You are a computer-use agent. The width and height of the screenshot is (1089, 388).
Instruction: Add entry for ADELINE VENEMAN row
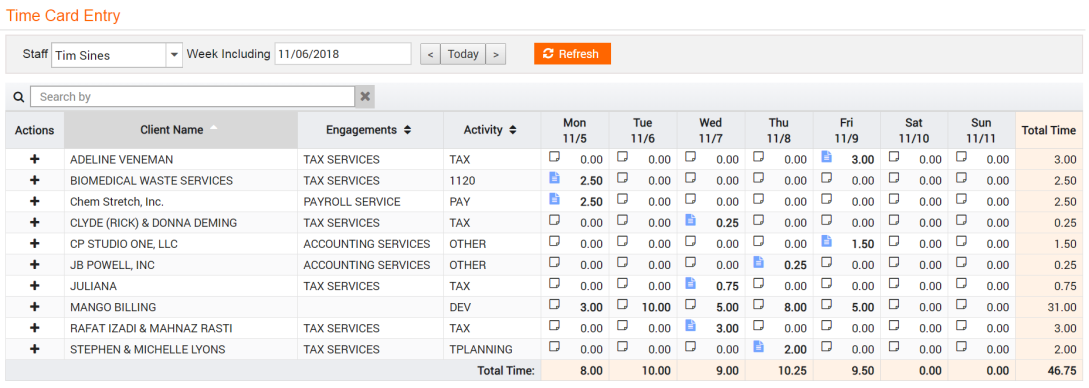[35, 160]
